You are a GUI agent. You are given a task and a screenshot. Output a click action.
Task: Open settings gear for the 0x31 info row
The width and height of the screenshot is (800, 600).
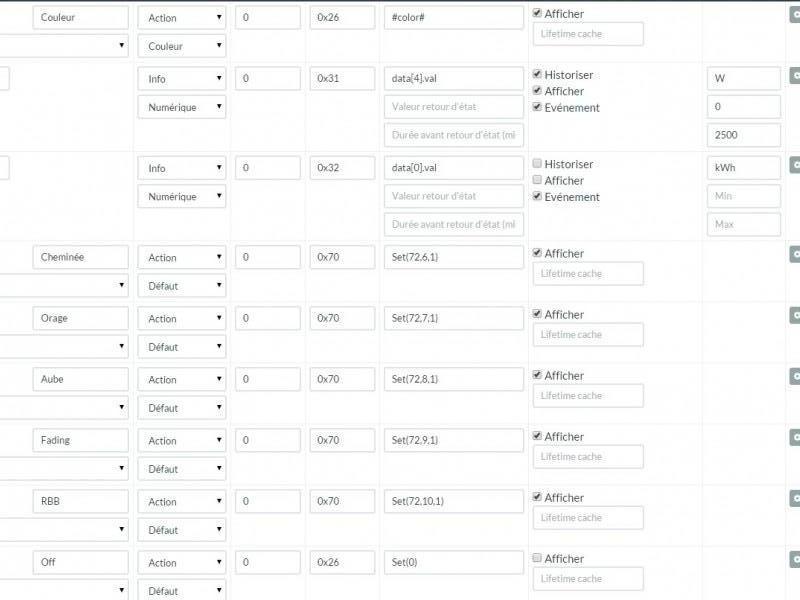coord(795,75)
